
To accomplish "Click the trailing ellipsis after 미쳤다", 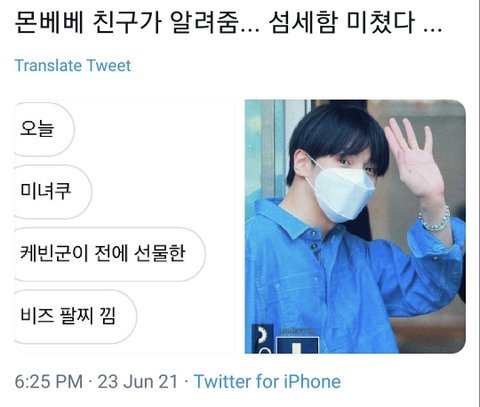I will [x=432, y=29].
